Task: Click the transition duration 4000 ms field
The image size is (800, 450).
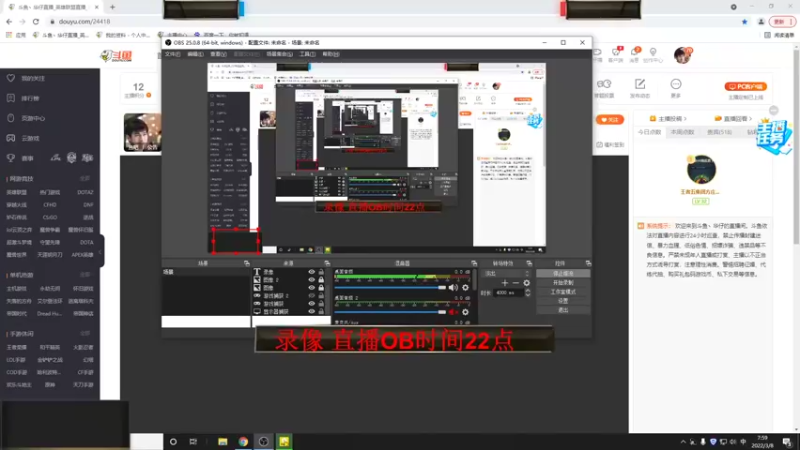Action: coord(509,293)
